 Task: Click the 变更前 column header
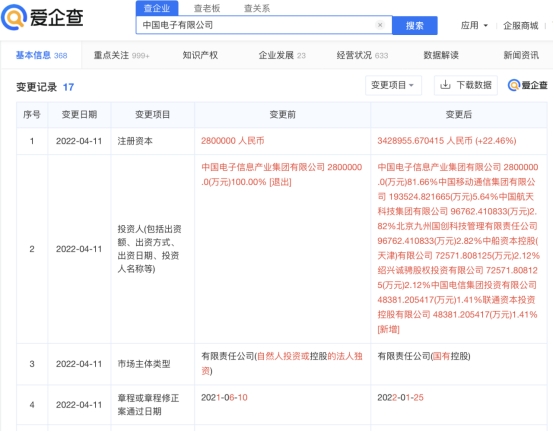282,114
